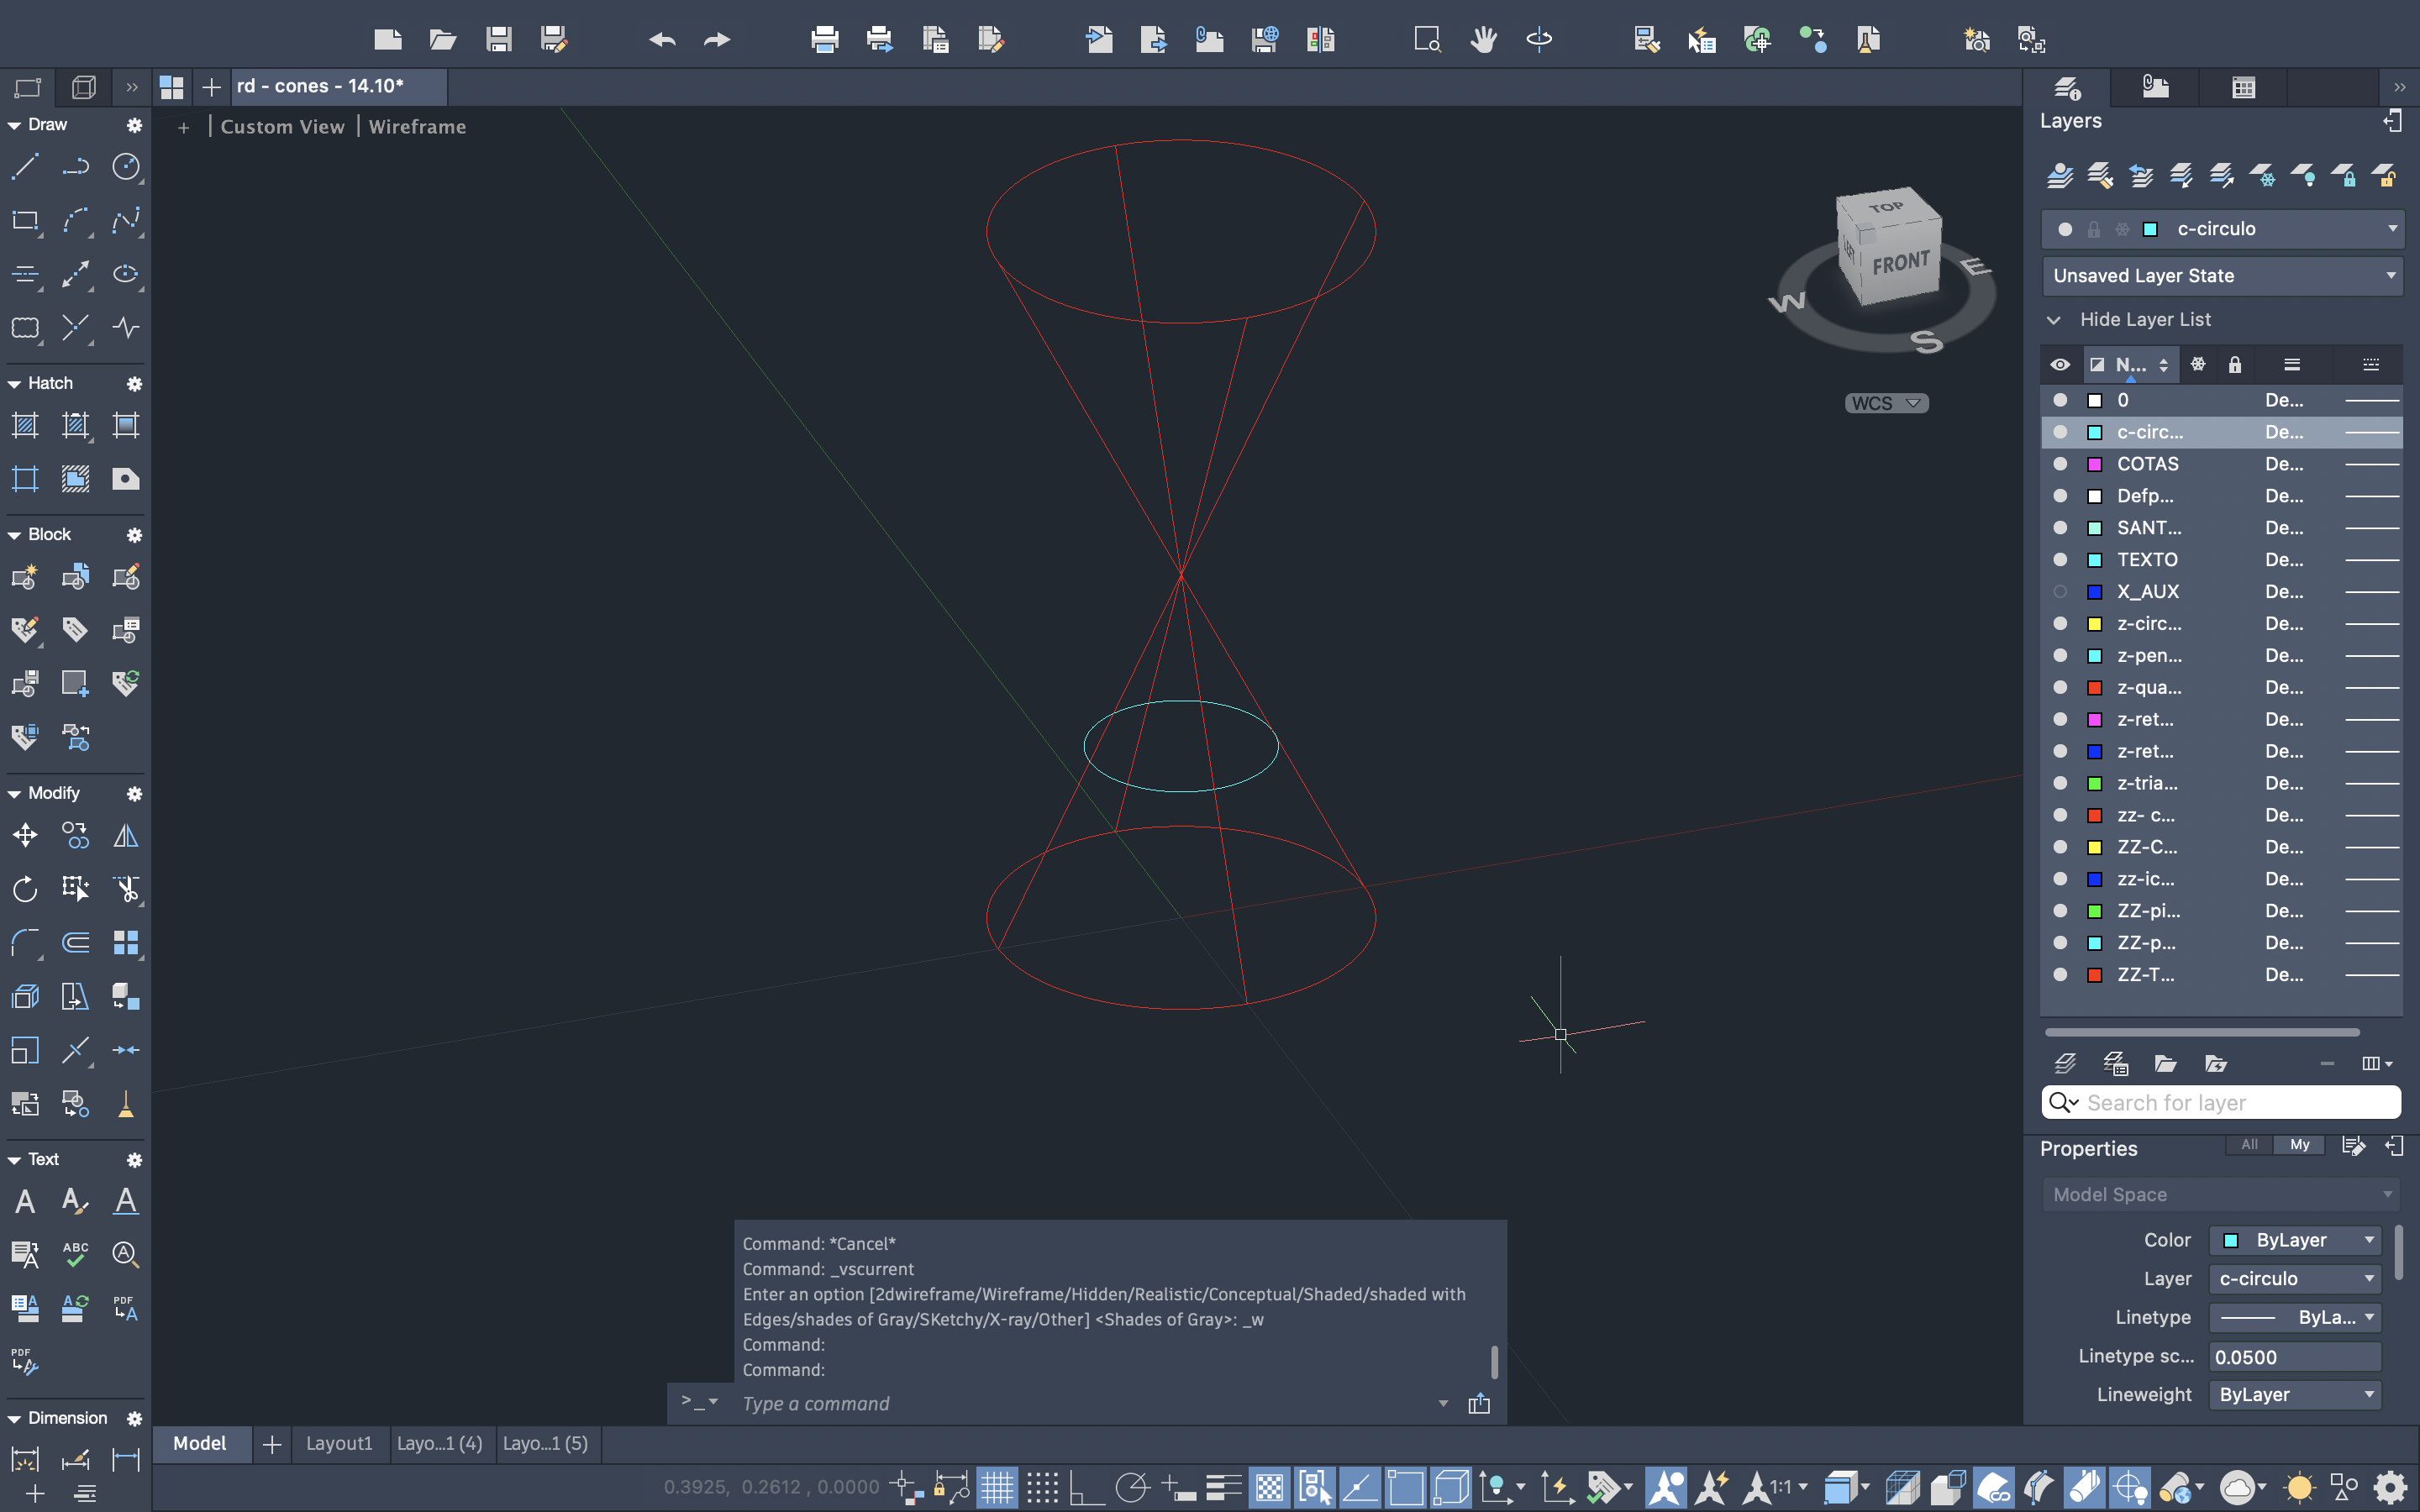Viewport: 2420px width, 1512px height.
Task: Select the Line tool in Draw panel
Action: point(25,166)
